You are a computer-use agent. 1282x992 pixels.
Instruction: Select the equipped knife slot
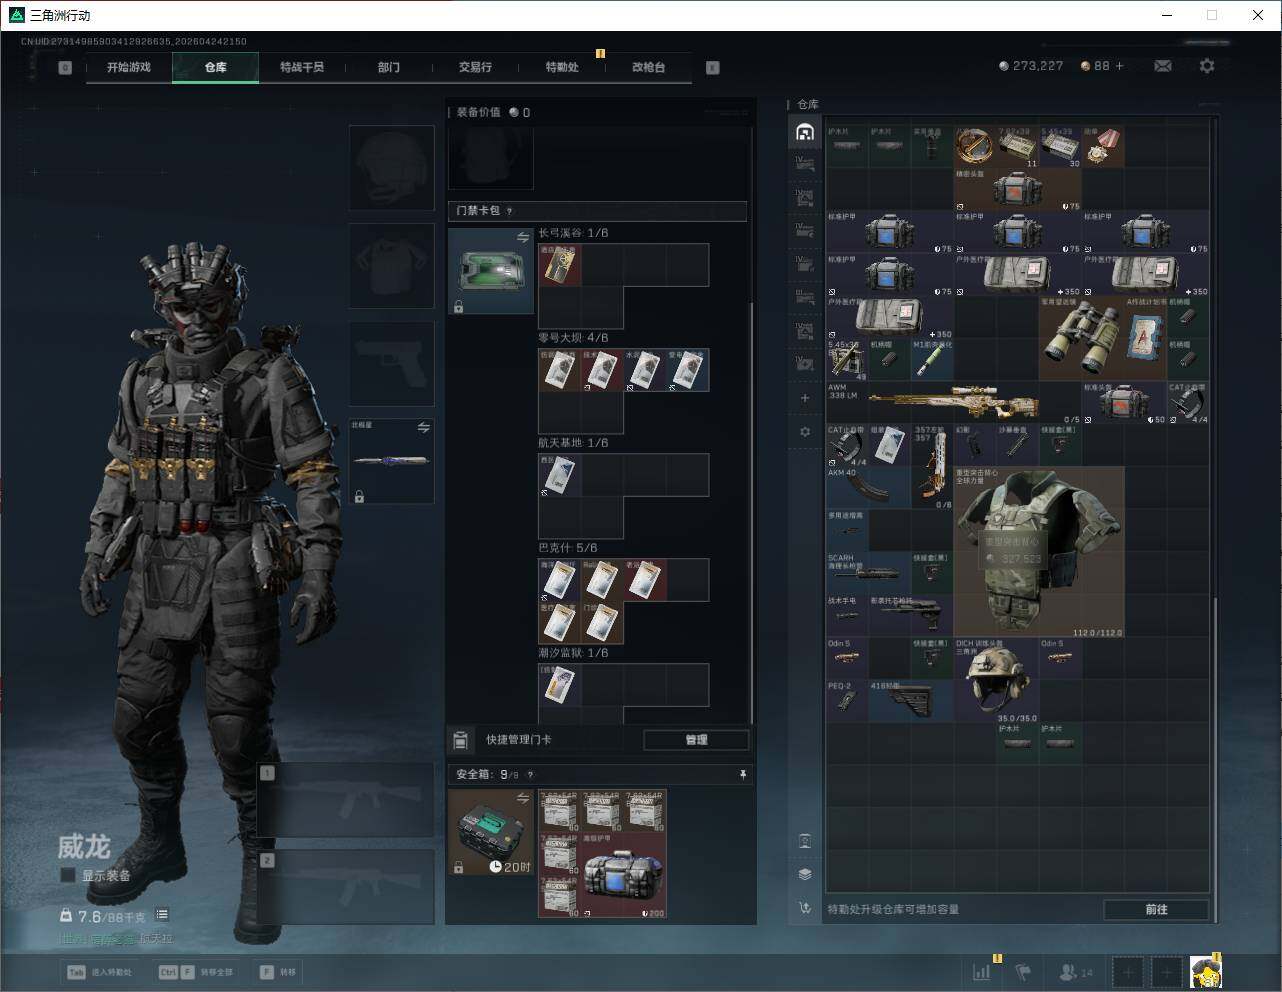[392, 461]
